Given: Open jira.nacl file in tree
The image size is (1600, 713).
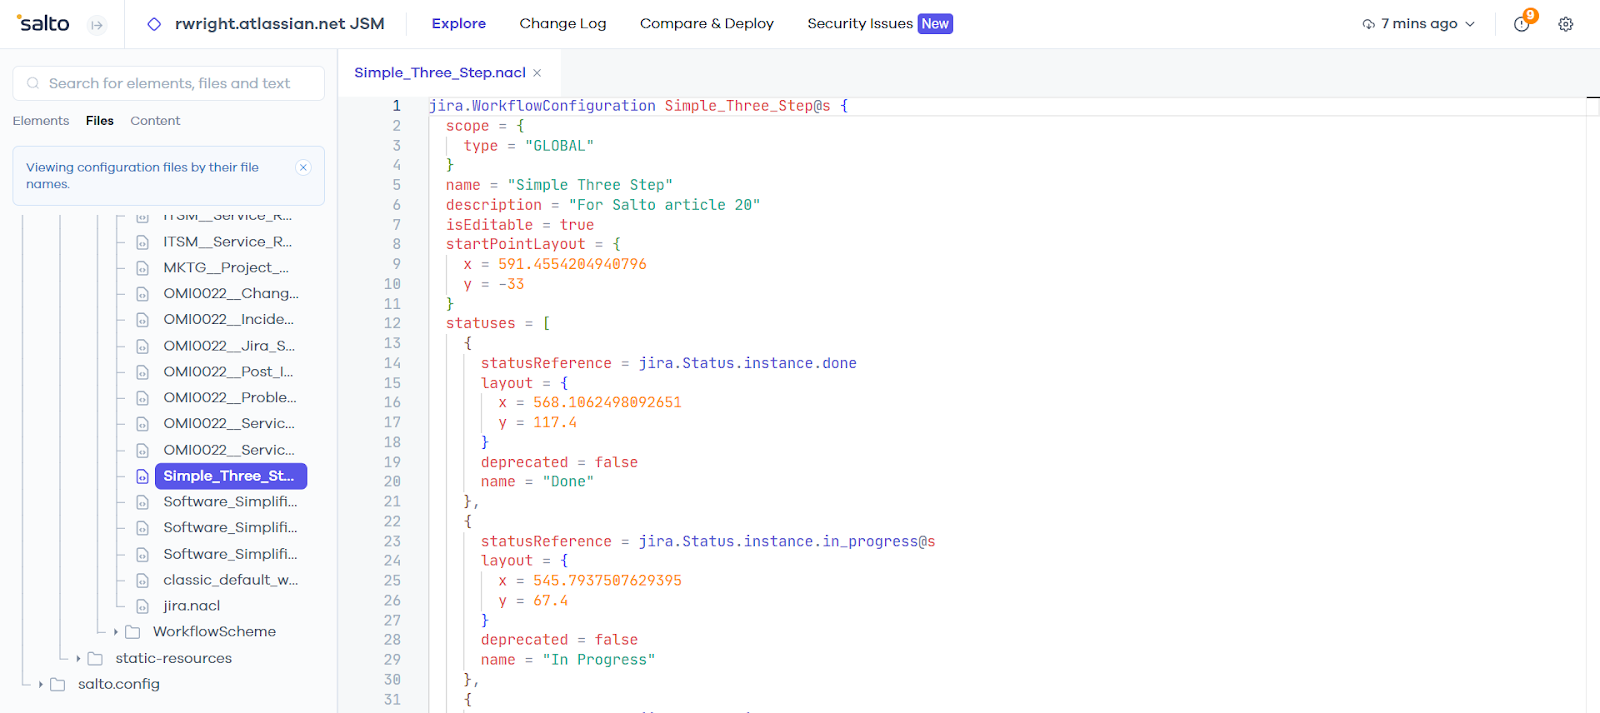Looking at the screenshot, I should (192, 606).
